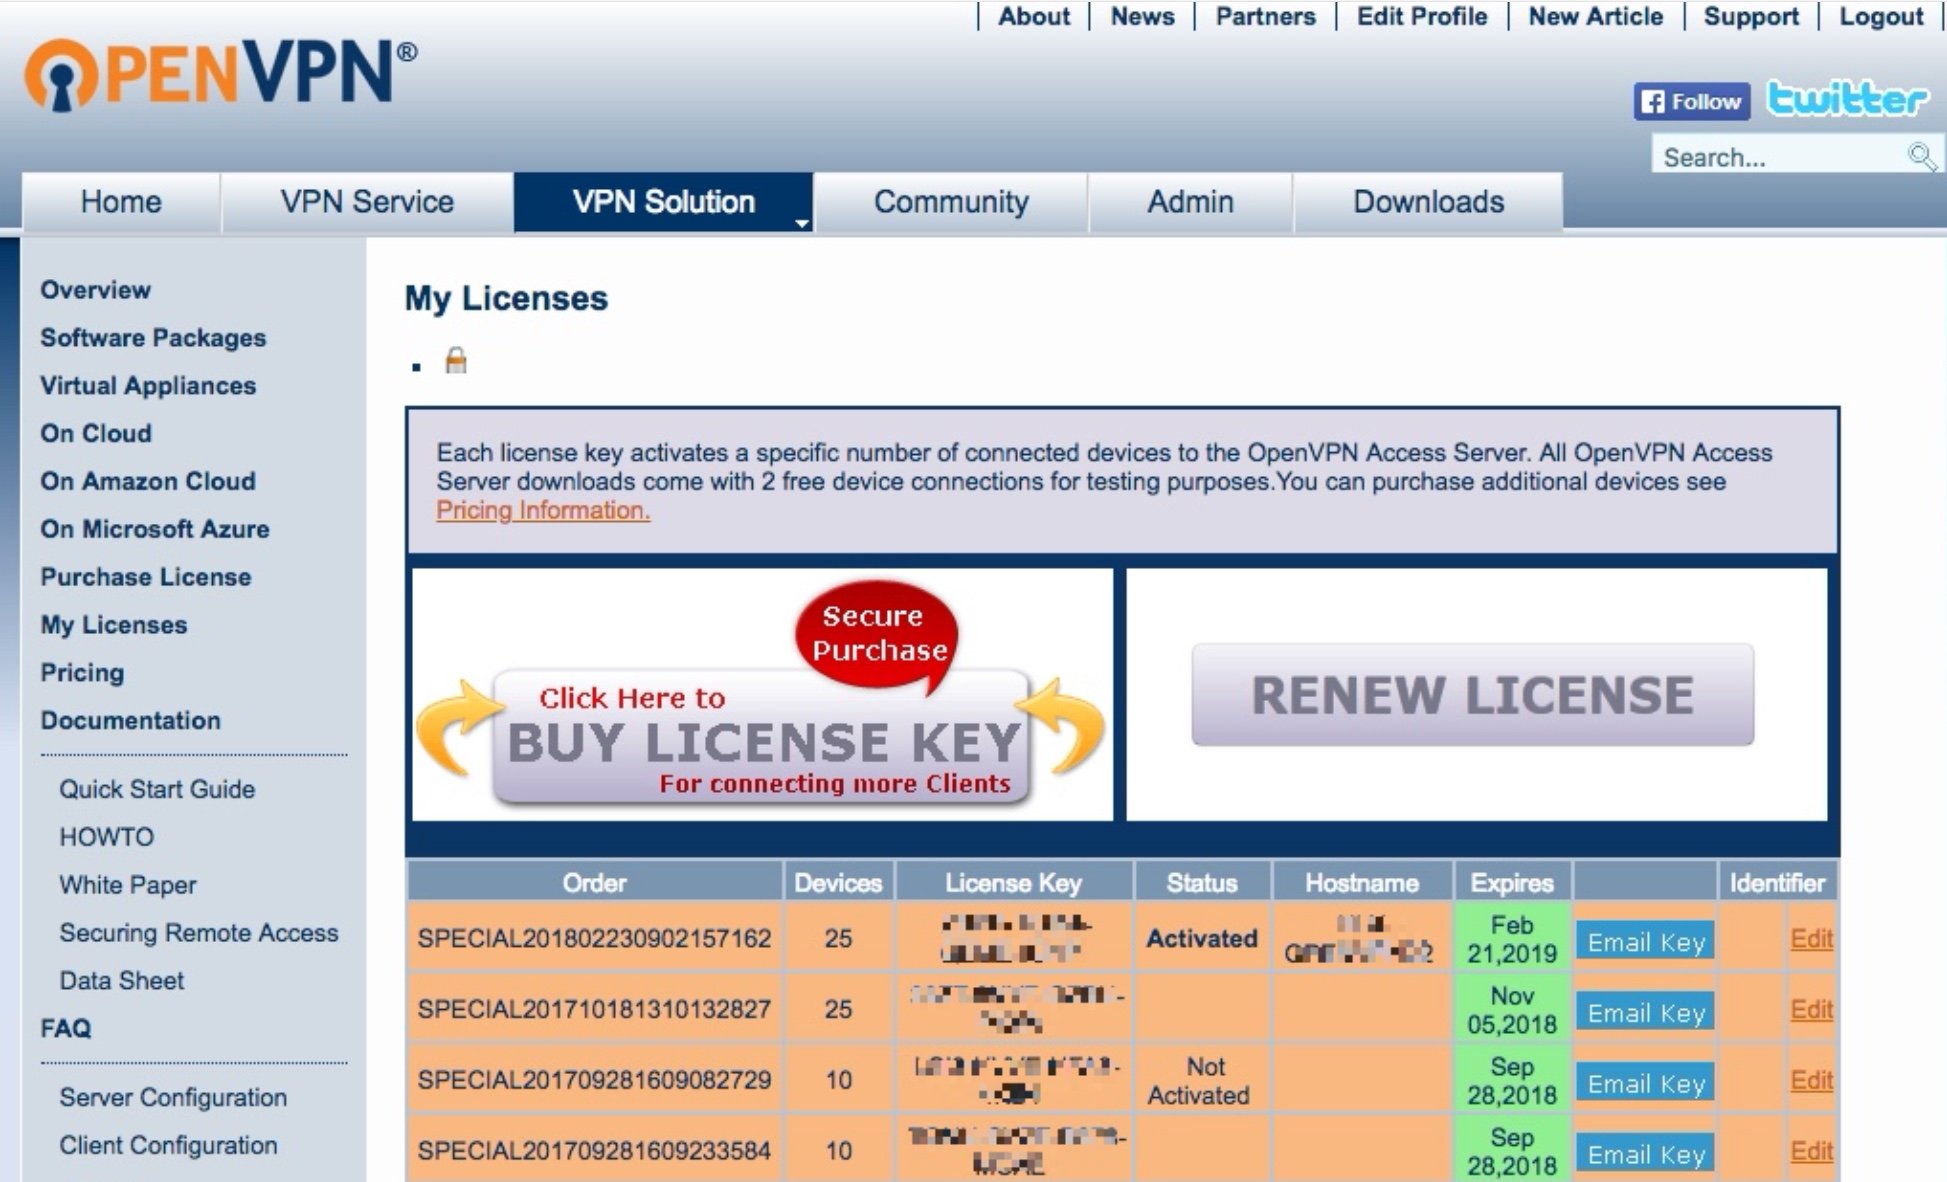Edit identifier for order SPECIAL201802230902157162
The width and height of the screenshot is (1947, 1182).
pyautogui.click(x=1811, y=939)
